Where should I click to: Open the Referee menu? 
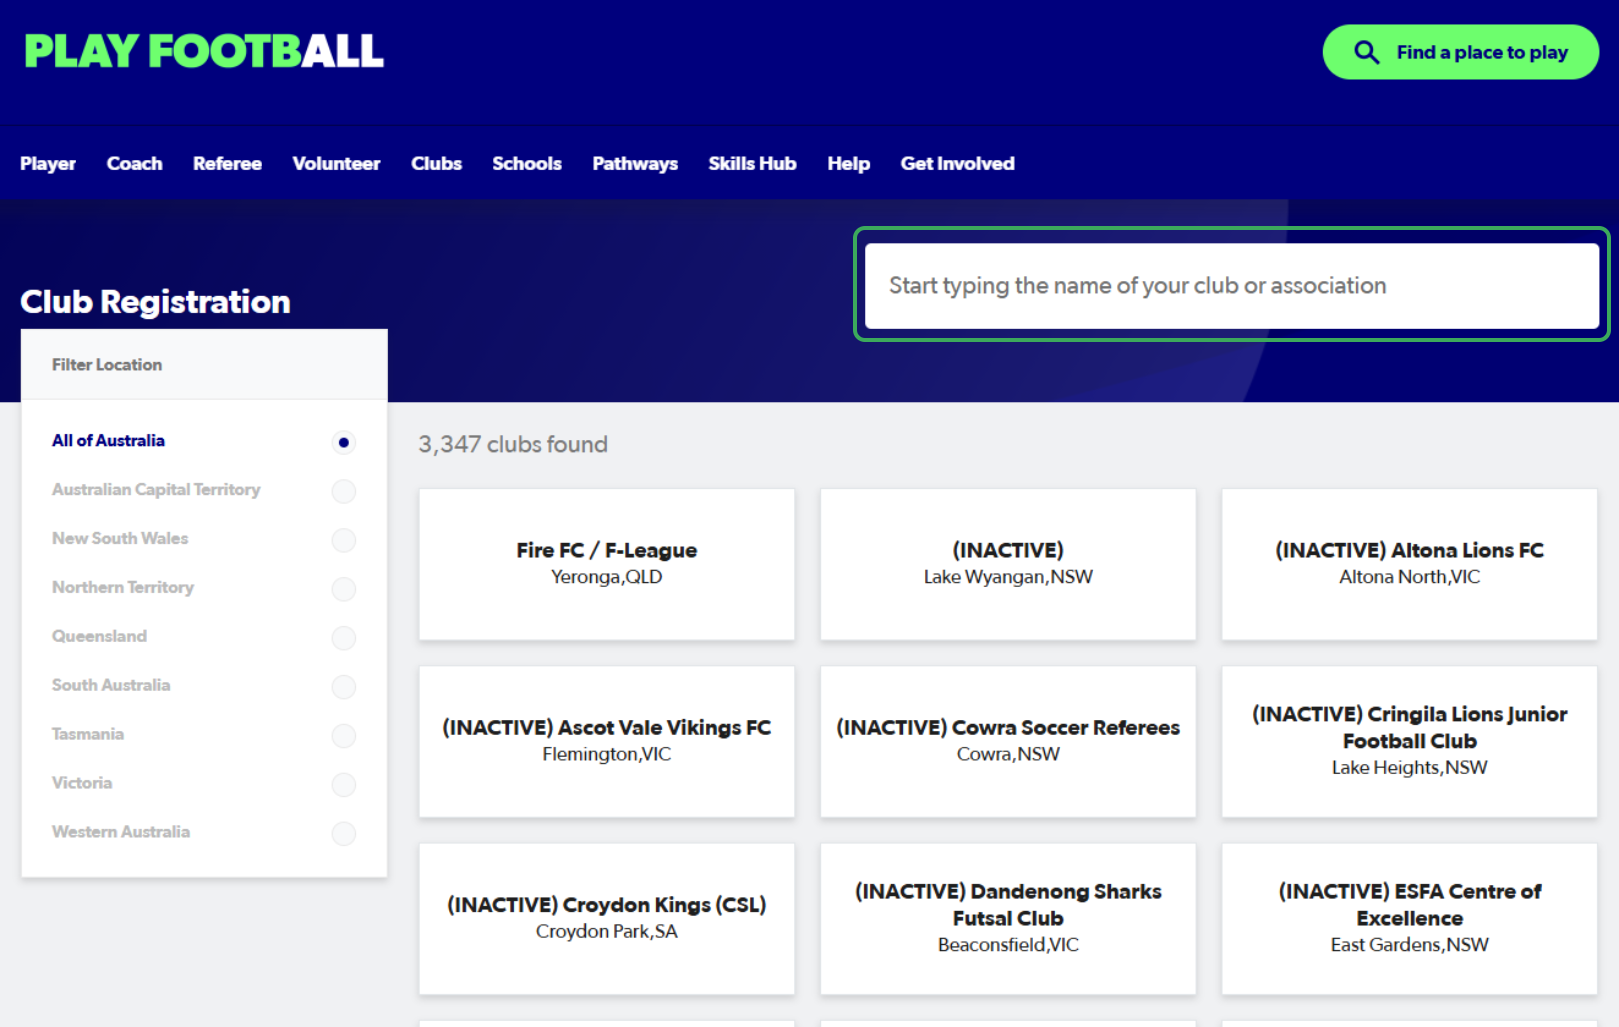click(227, 163)
